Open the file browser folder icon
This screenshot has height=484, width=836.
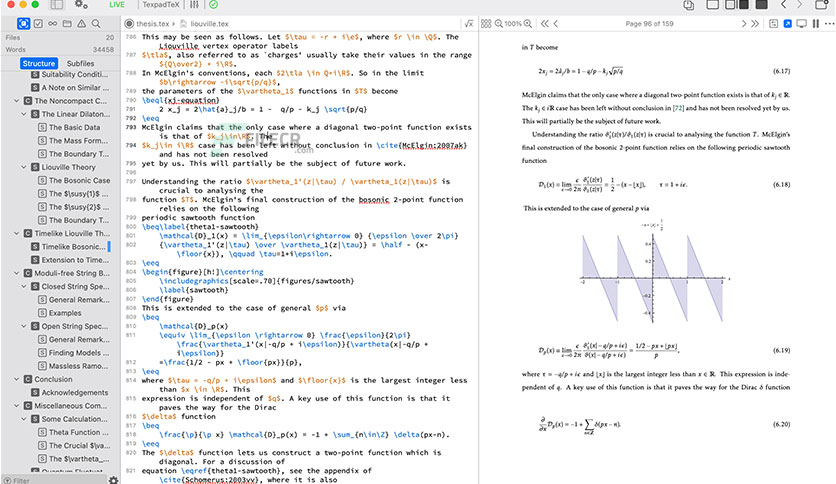click(67, 23)
